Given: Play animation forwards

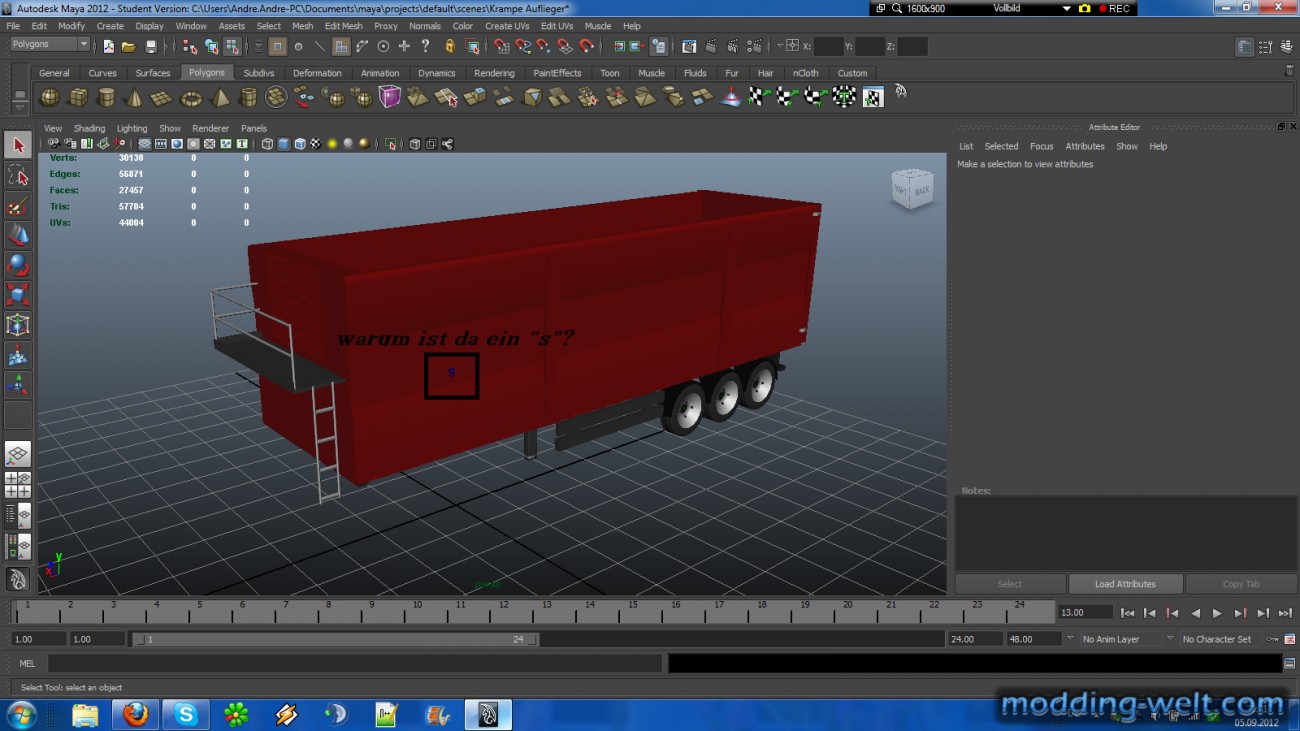Looking at the screenshot, I should [1217, 613].
